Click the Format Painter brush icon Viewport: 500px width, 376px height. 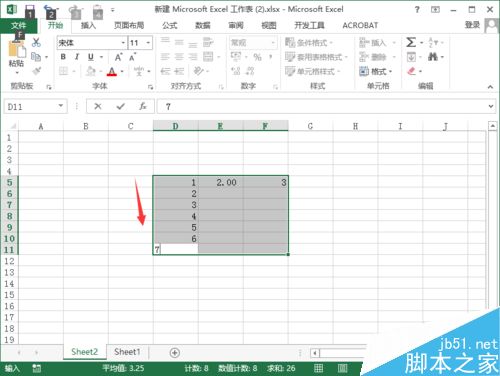pos(36,71)
